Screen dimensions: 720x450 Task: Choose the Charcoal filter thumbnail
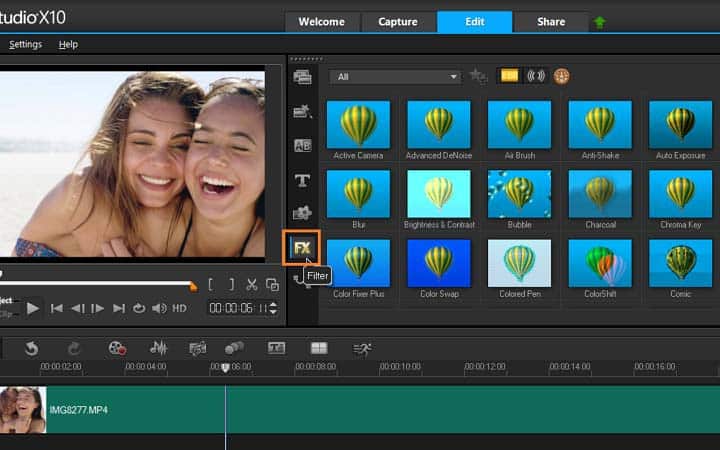600,194
